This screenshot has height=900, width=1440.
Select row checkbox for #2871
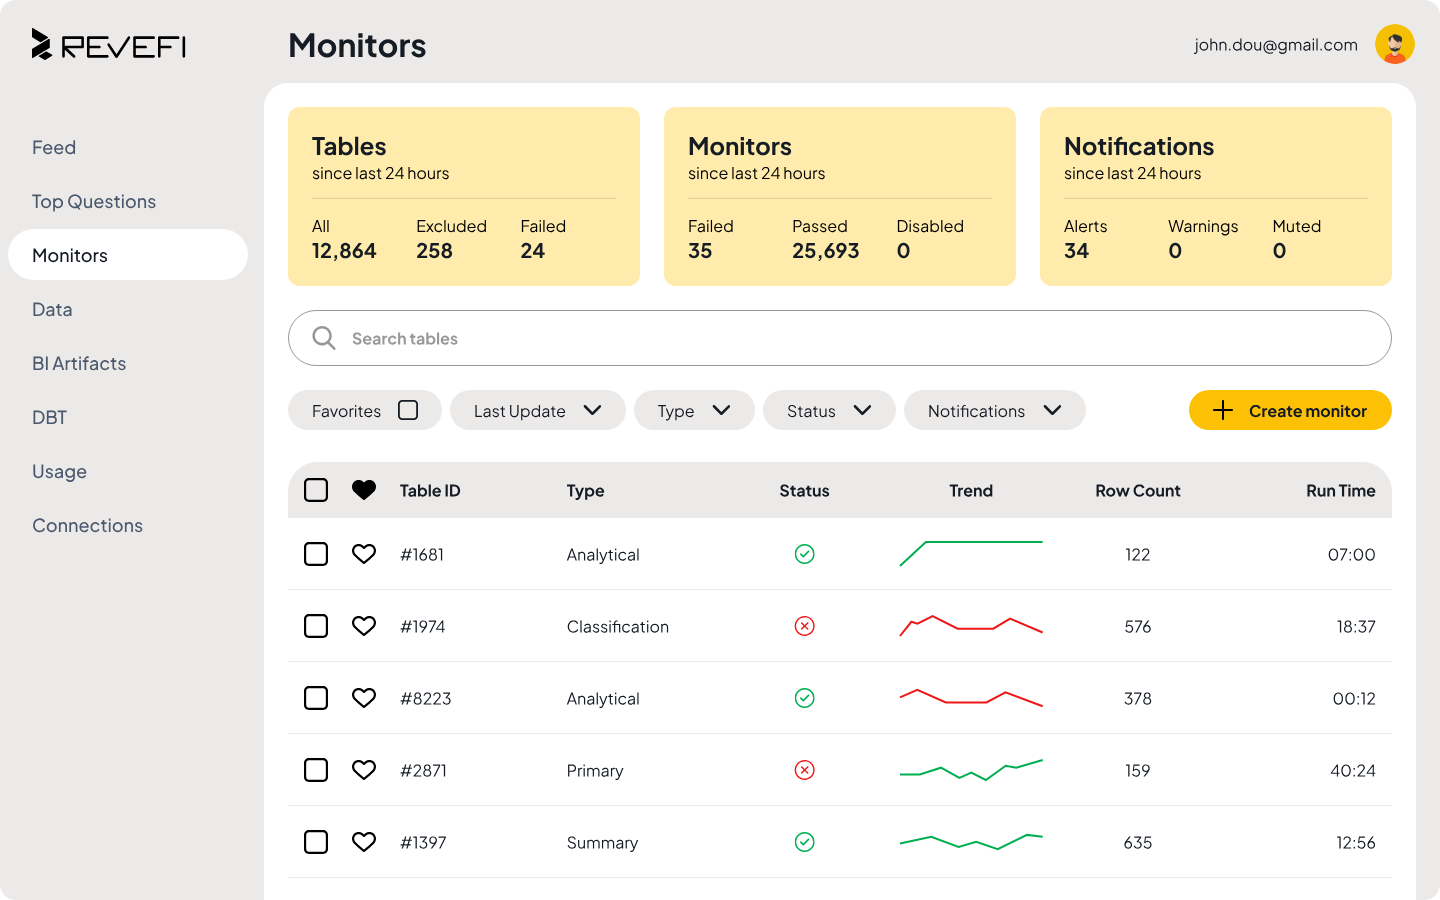pyautogui.click(x=316, y=770)
